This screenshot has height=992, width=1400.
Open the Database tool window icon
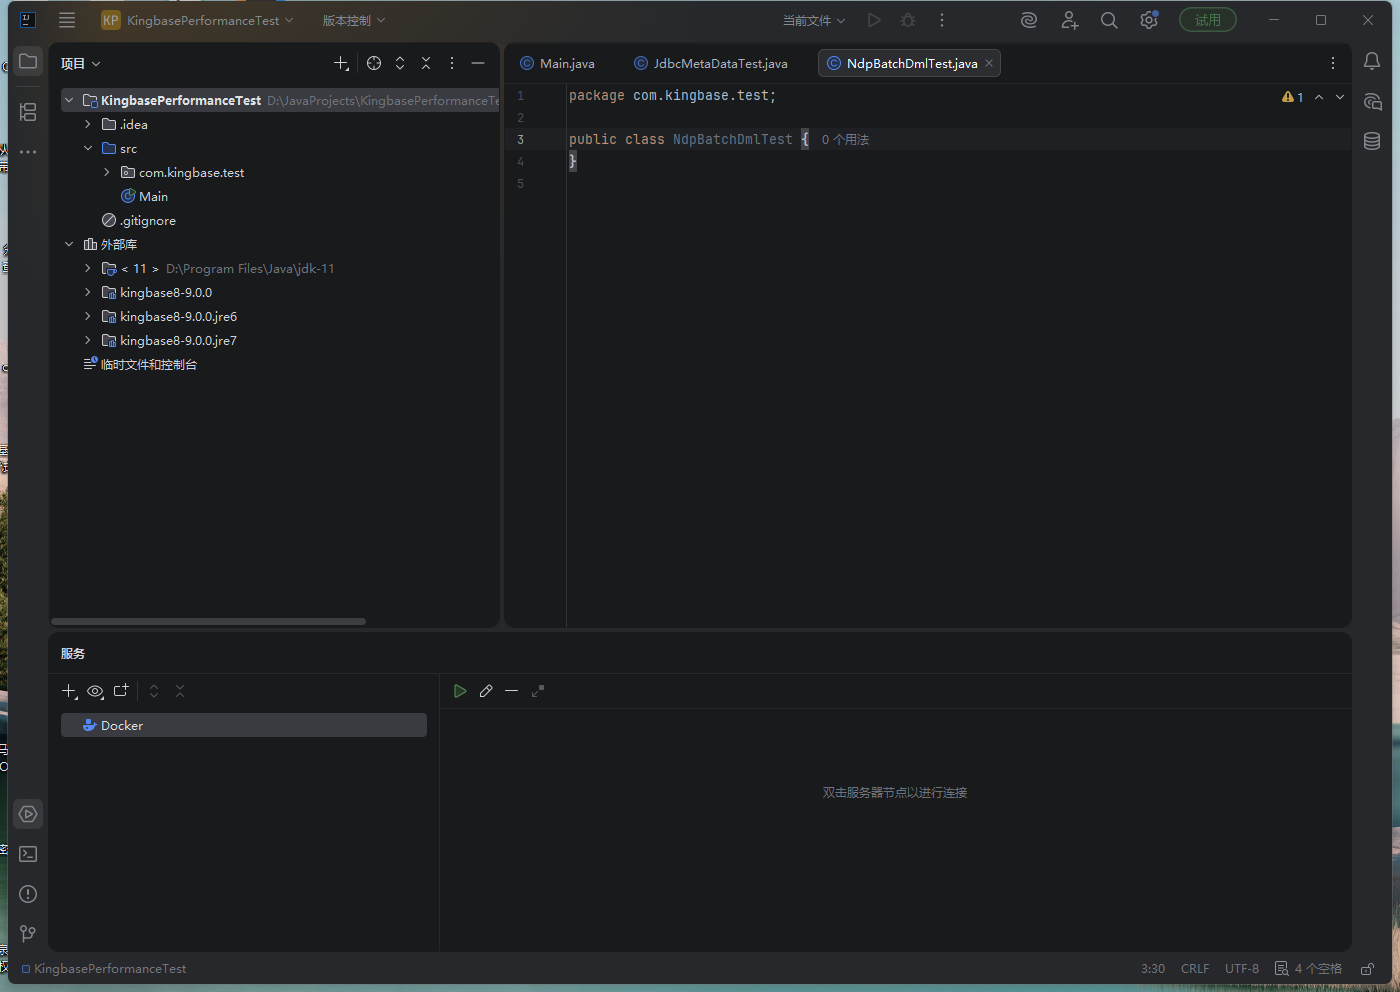tap(1372, 141)
